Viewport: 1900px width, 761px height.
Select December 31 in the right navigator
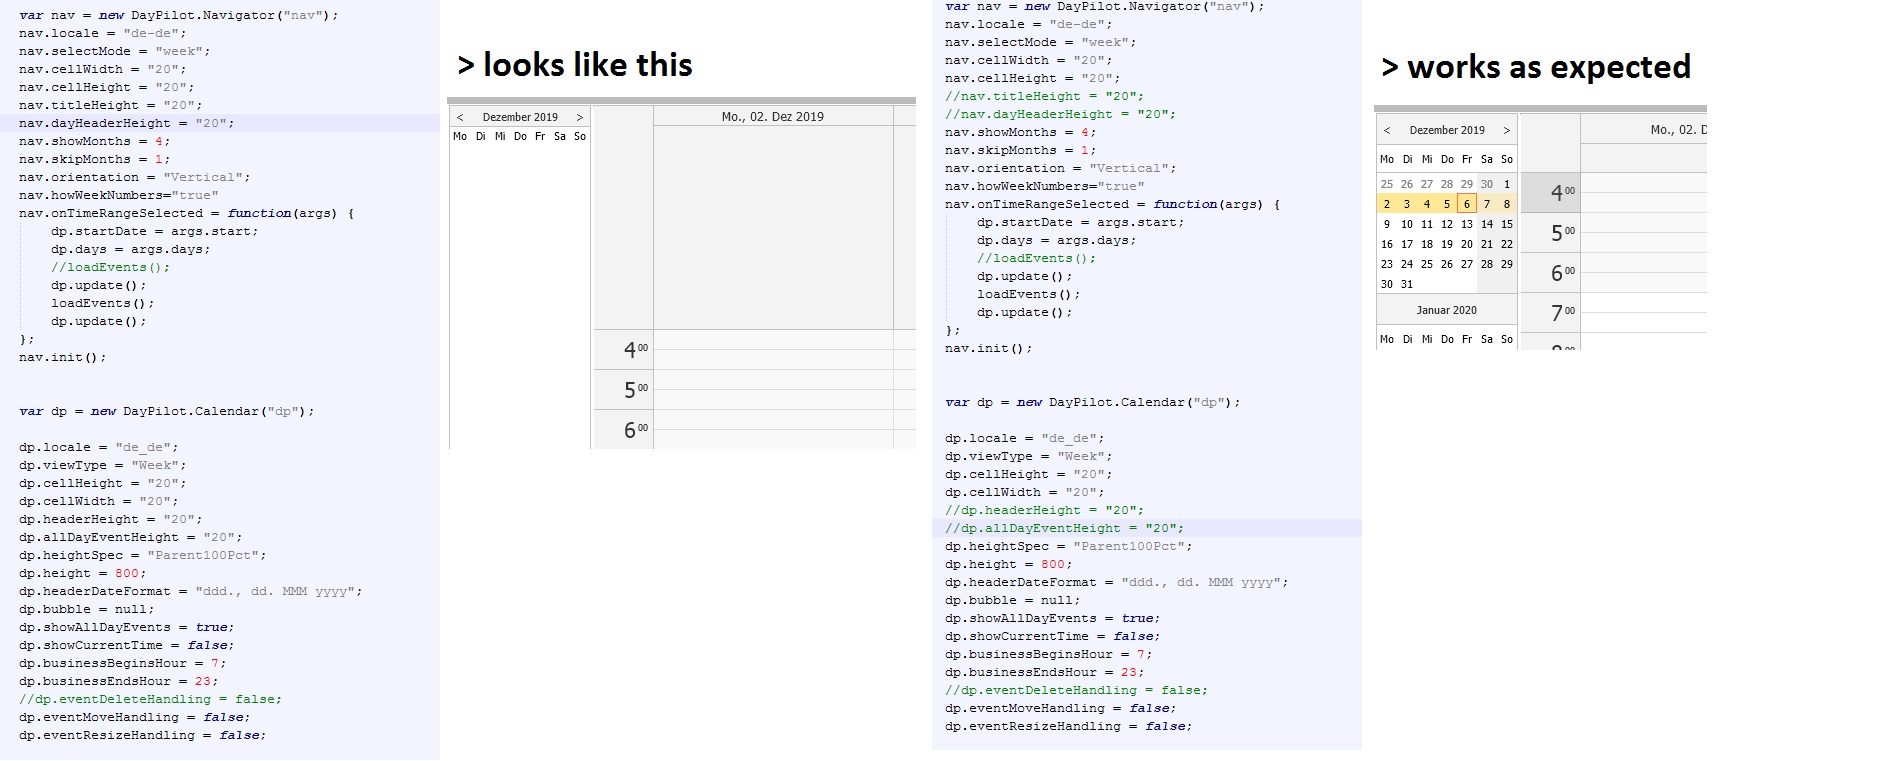tap(1407, 284)
